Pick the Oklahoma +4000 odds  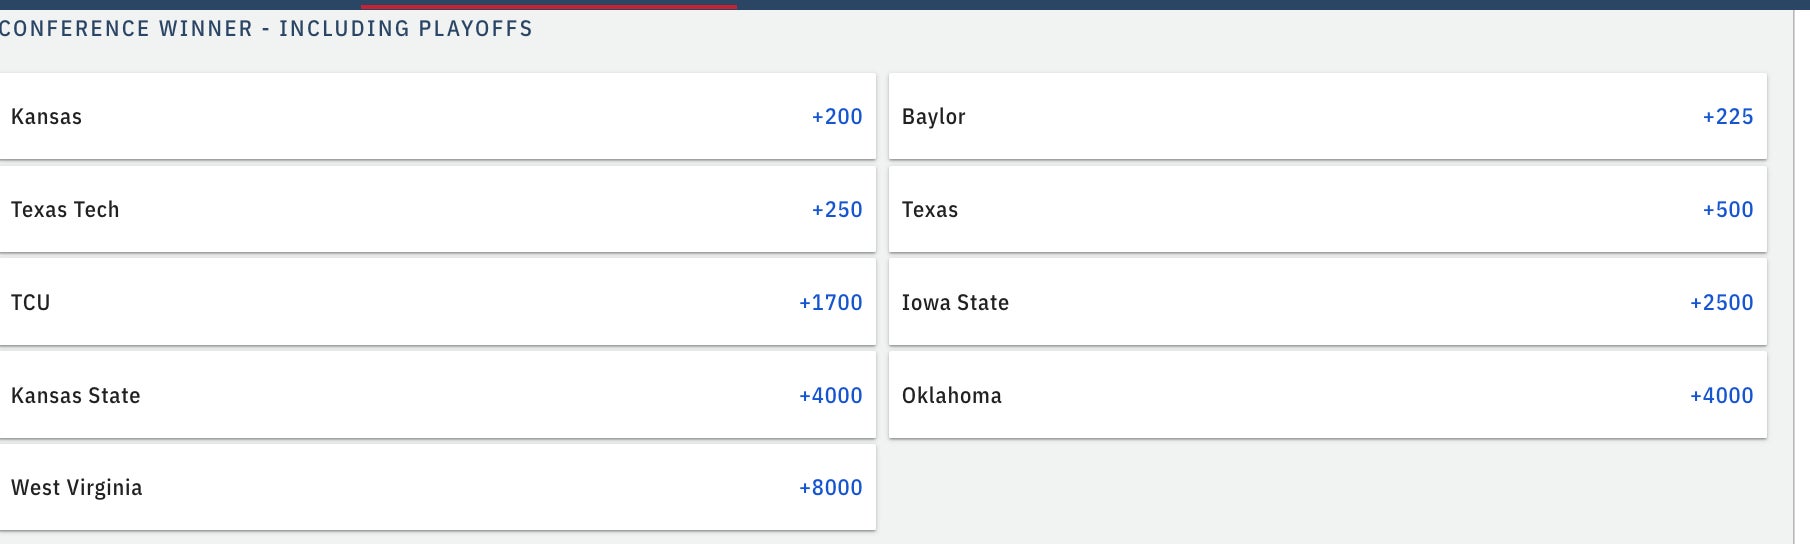(1721, 396)
